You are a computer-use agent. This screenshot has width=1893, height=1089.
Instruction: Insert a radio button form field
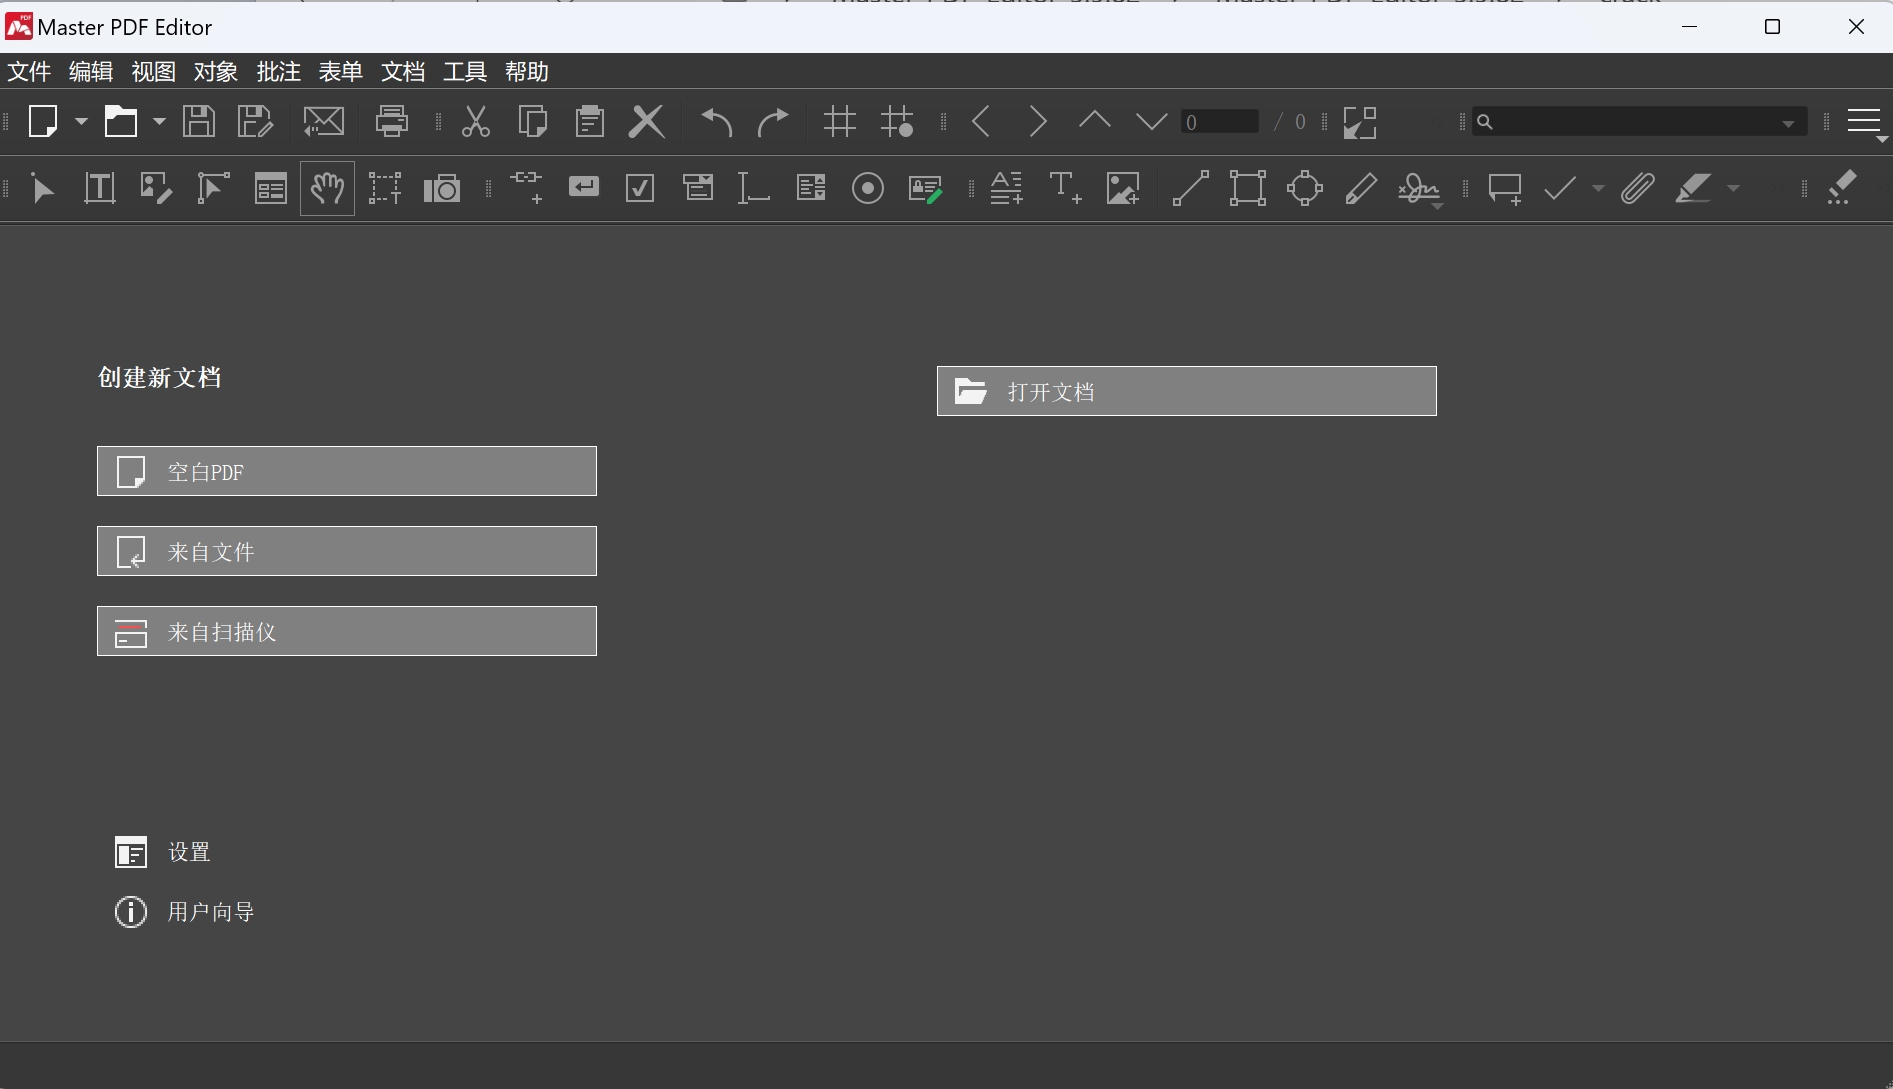868,188
